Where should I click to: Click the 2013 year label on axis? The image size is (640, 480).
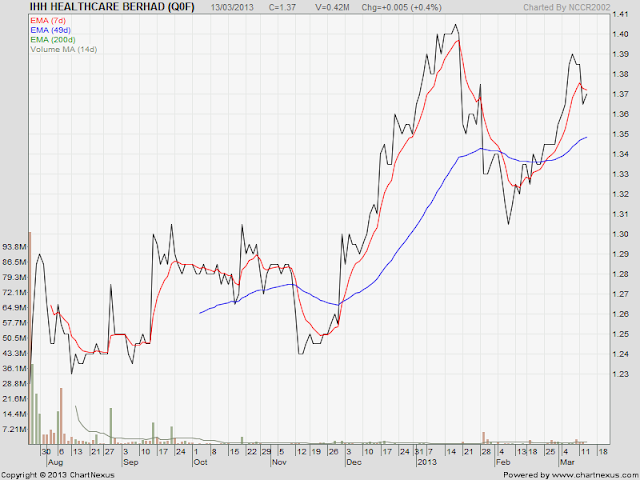coord(427,462)
